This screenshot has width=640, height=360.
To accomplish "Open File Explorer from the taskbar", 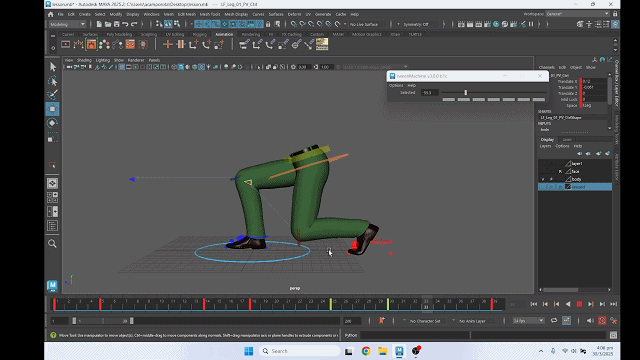I will point(382,351).
